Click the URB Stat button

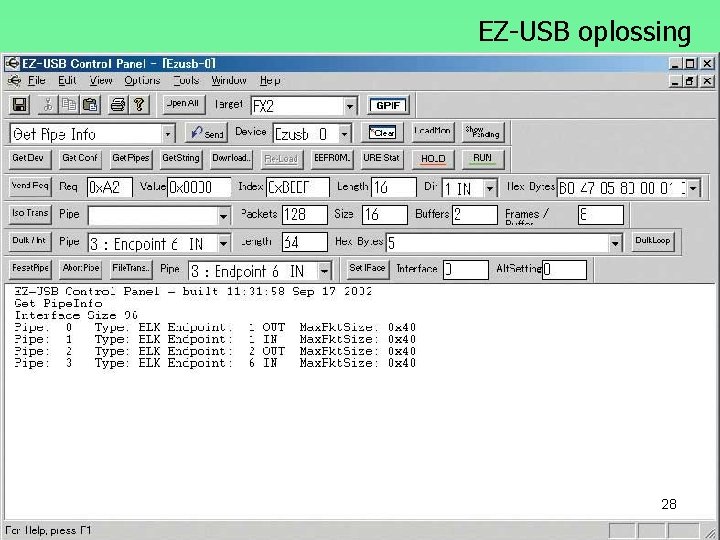[382, 159]
